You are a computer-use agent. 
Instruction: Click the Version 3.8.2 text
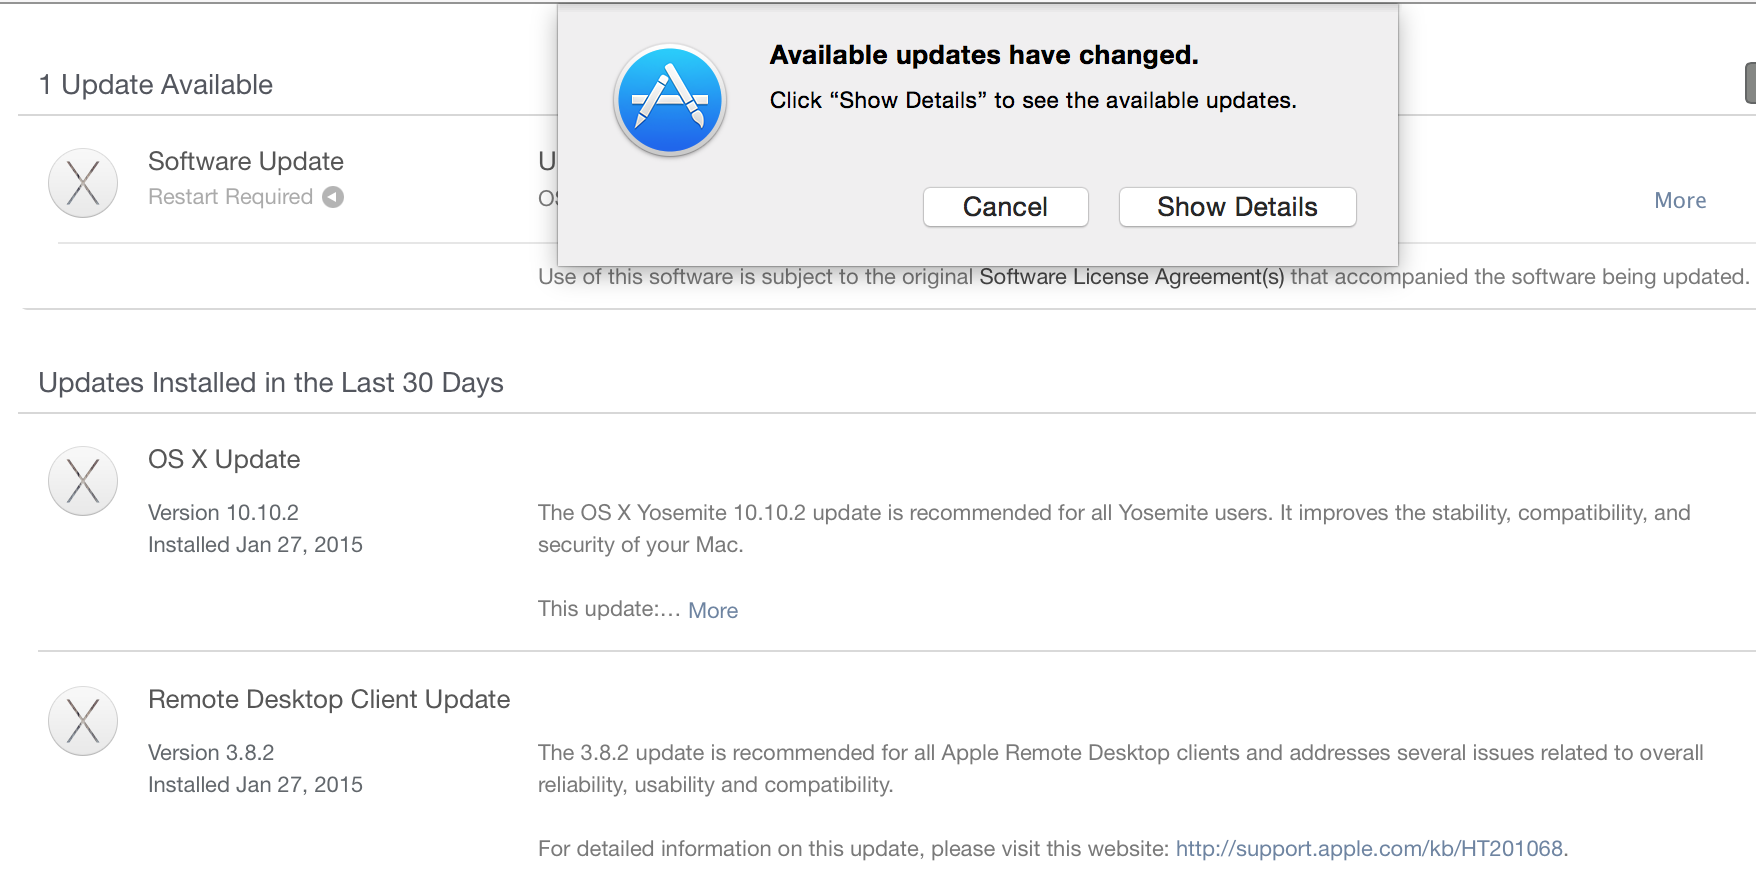click(211, 752)
